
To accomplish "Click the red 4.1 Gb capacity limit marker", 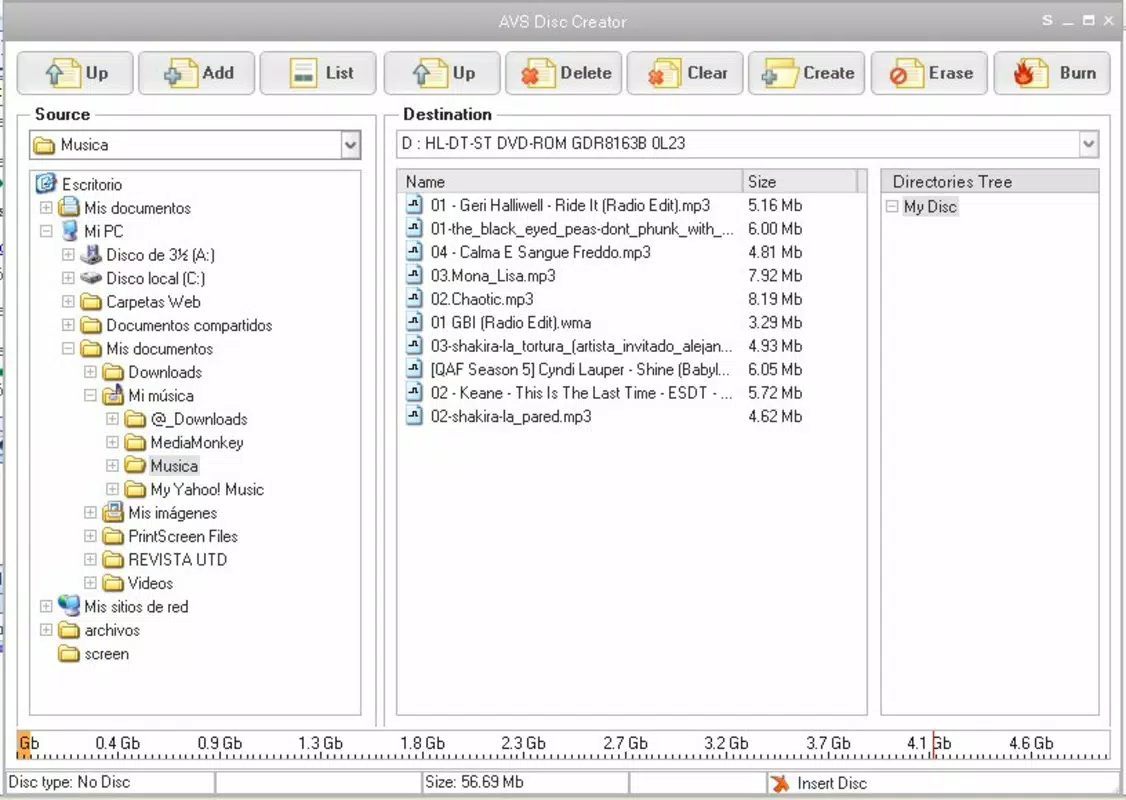I will [x=933, y=745].
